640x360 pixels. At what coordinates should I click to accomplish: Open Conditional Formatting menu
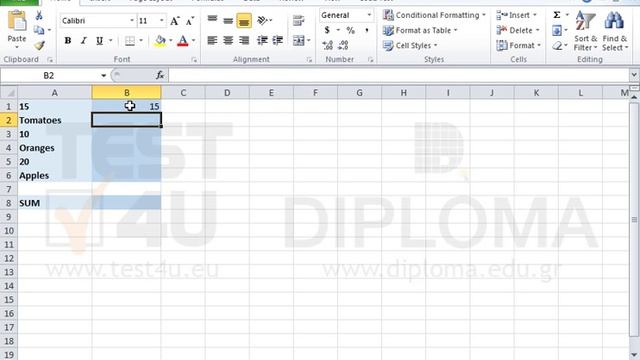[x=434, y=15]
